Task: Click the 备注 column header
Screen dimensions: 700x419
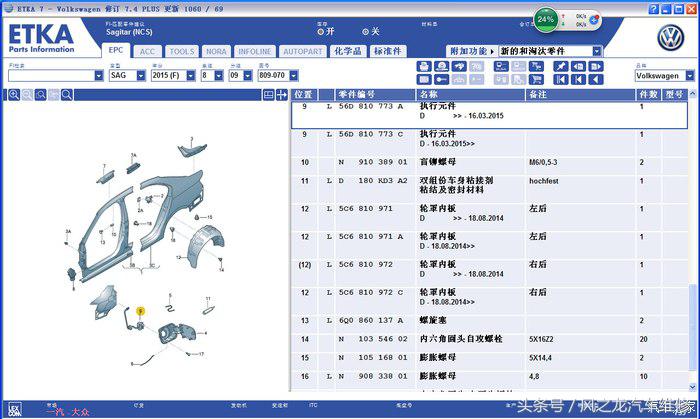Action: [x=580, y=95]
